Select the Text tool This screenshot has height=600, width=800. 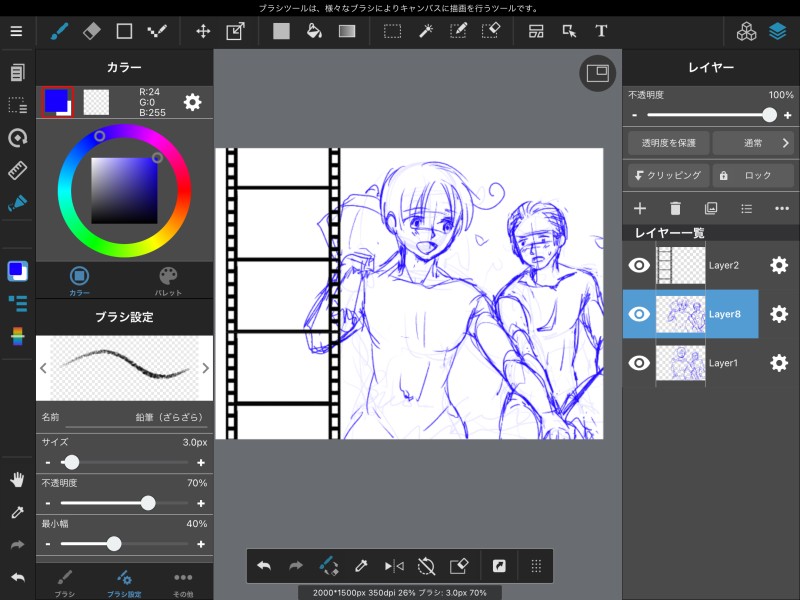click(601, 31)
